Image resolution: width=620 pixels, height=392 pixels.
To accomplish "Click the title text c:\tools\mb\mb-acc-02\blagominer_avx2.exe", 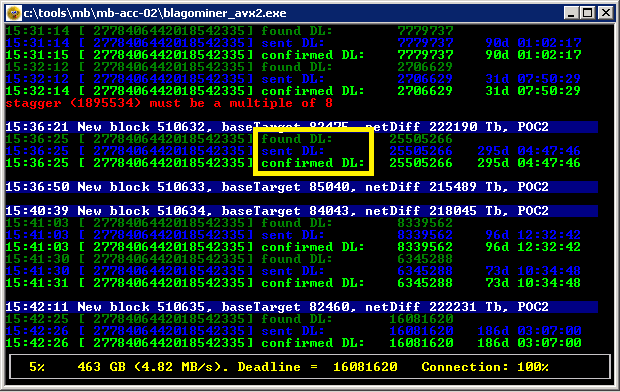I will pos(155,13).
